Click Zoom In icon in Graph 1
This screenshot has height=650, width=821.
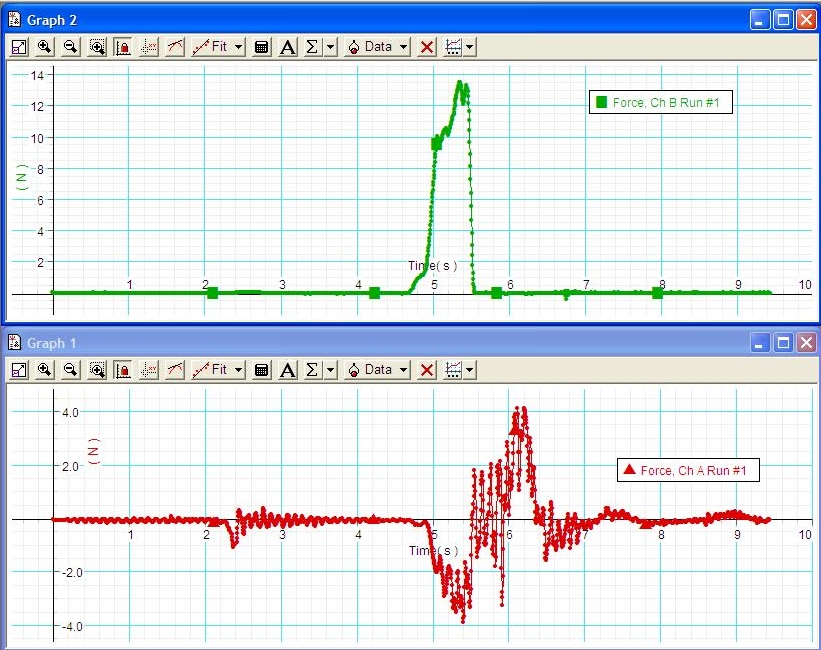click(45, 370)
